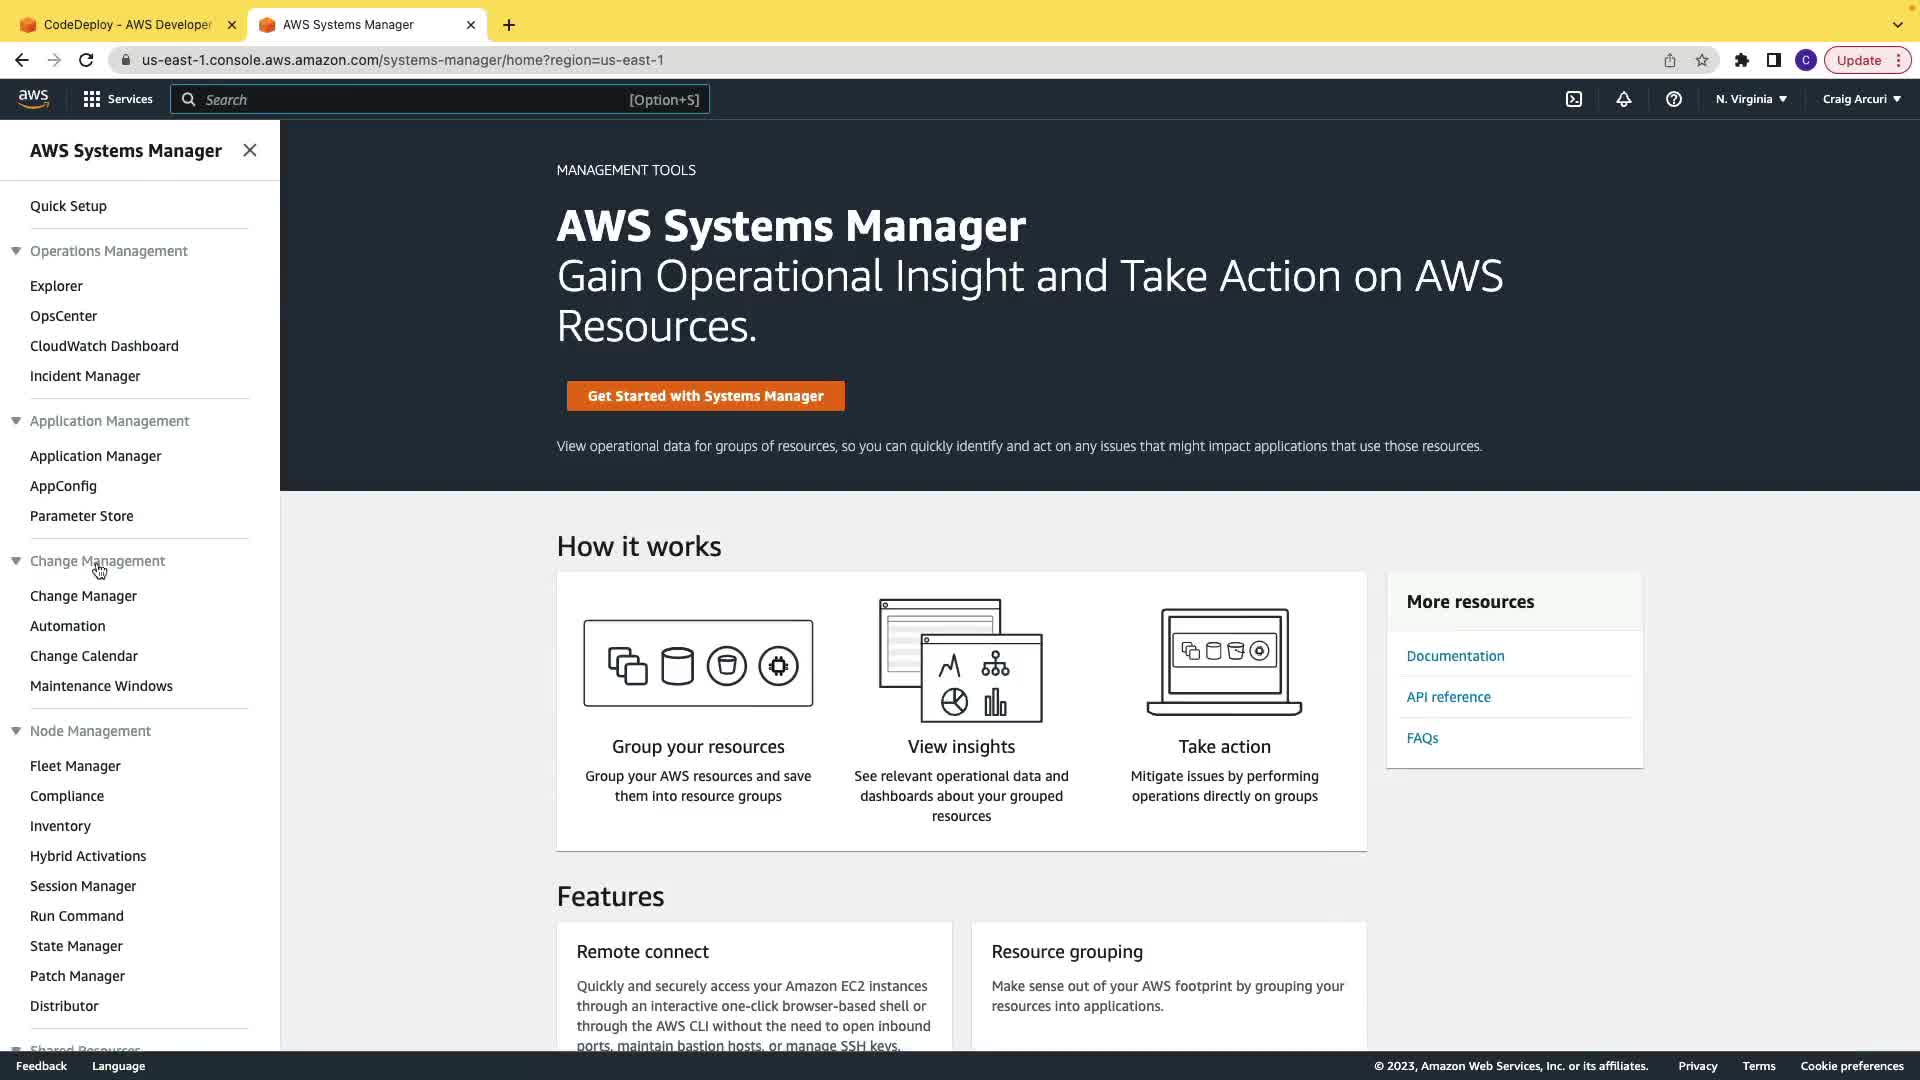1920x1080 pixels.
Task: Click the AWS logo home icon
Action: [x=33, y=99]
